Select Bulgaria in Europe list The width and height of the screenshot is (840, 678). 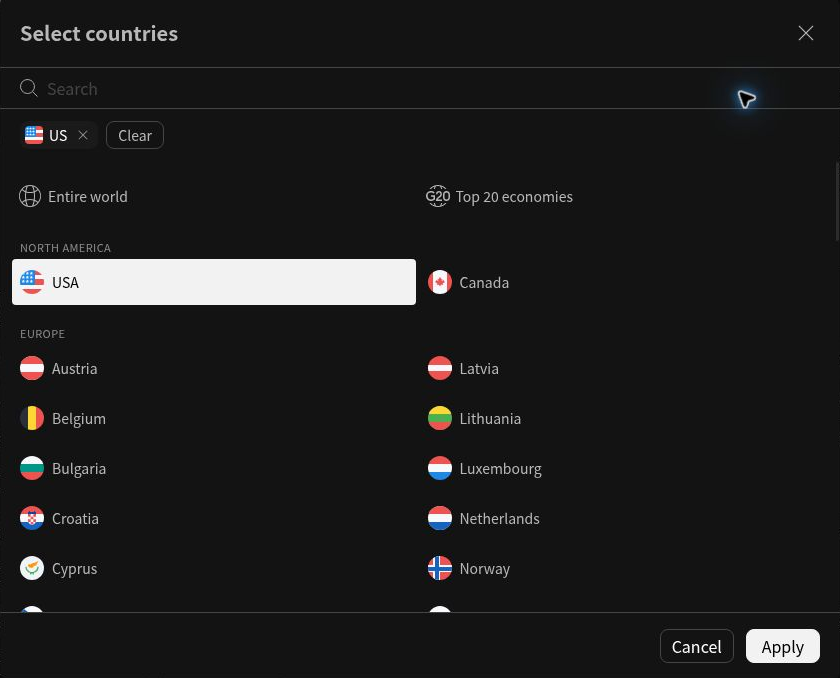tap(214, 468)
